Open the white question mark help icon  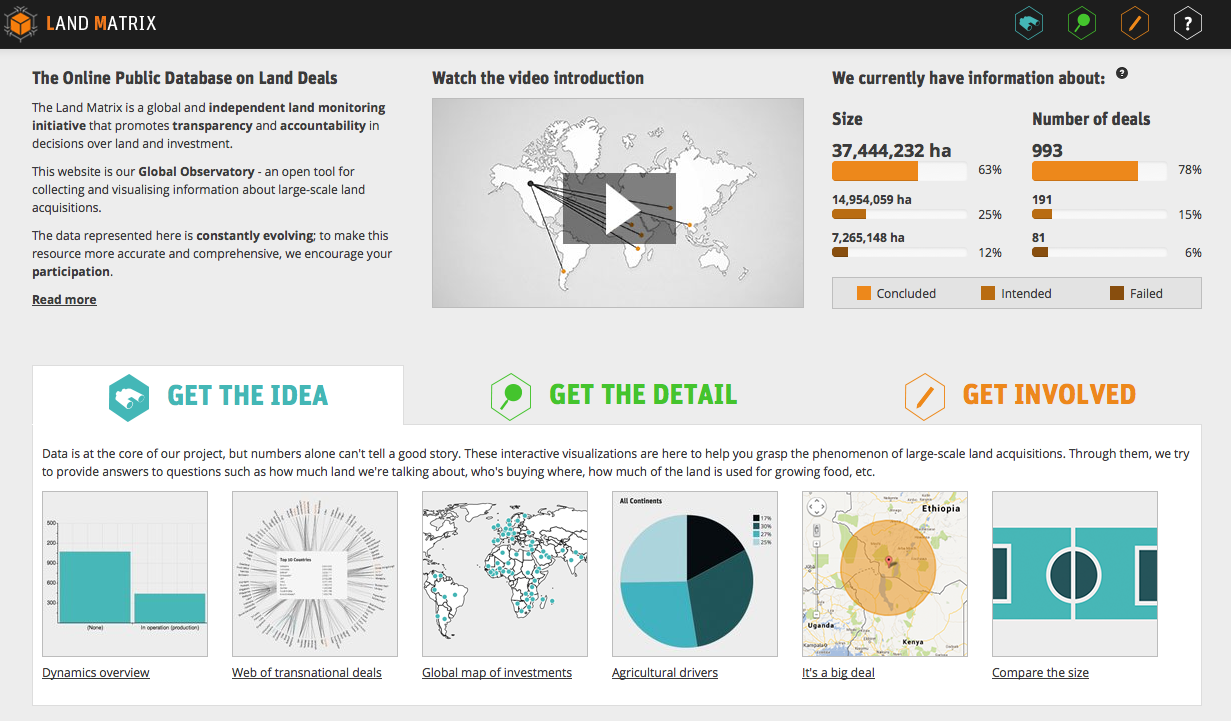[x=1187, y=24]
